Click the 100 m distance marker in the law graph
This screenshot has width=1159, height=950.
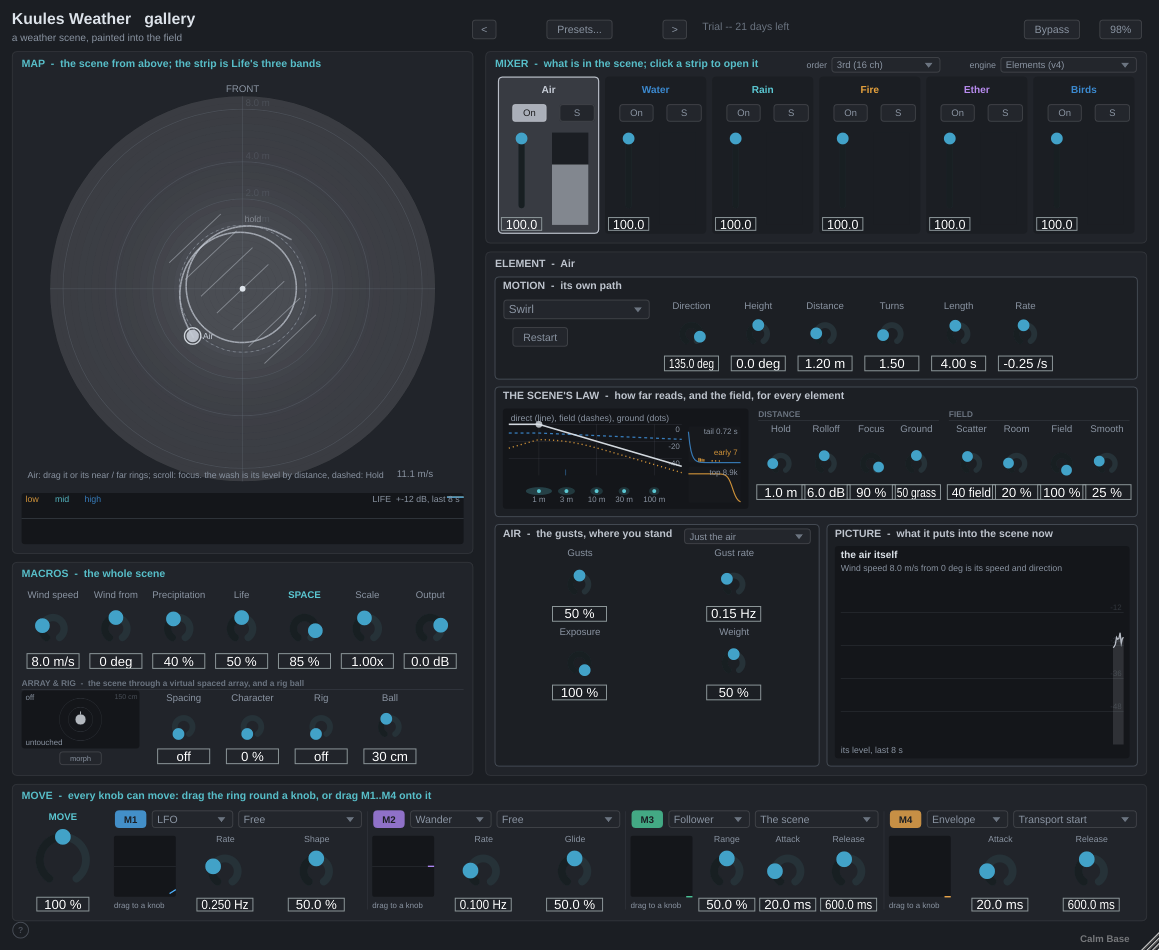pyautogui.click(x=654, y=491)
